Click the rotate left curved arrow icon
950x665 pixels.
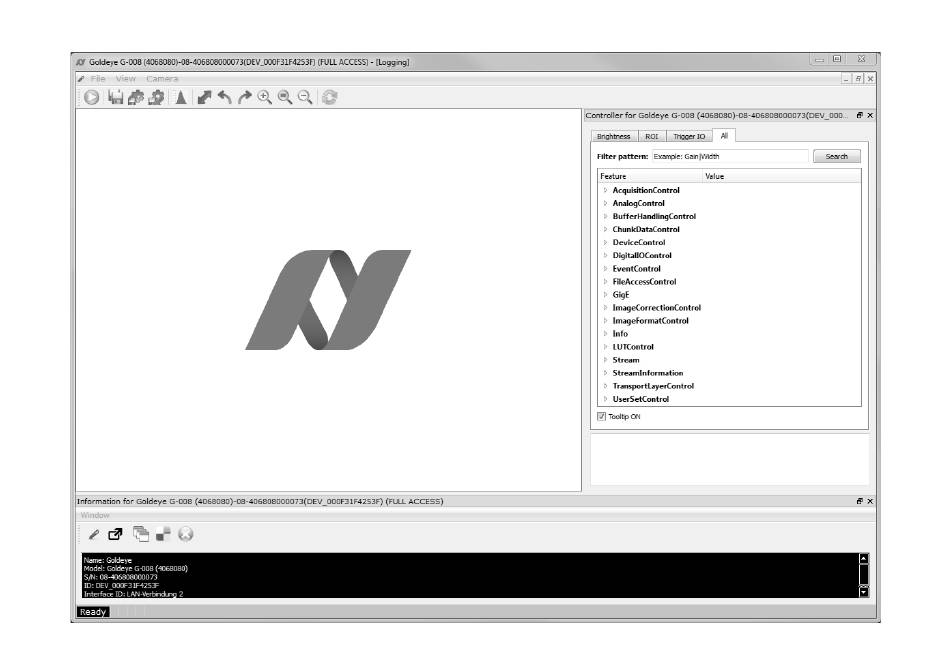[x=224, y=97]
